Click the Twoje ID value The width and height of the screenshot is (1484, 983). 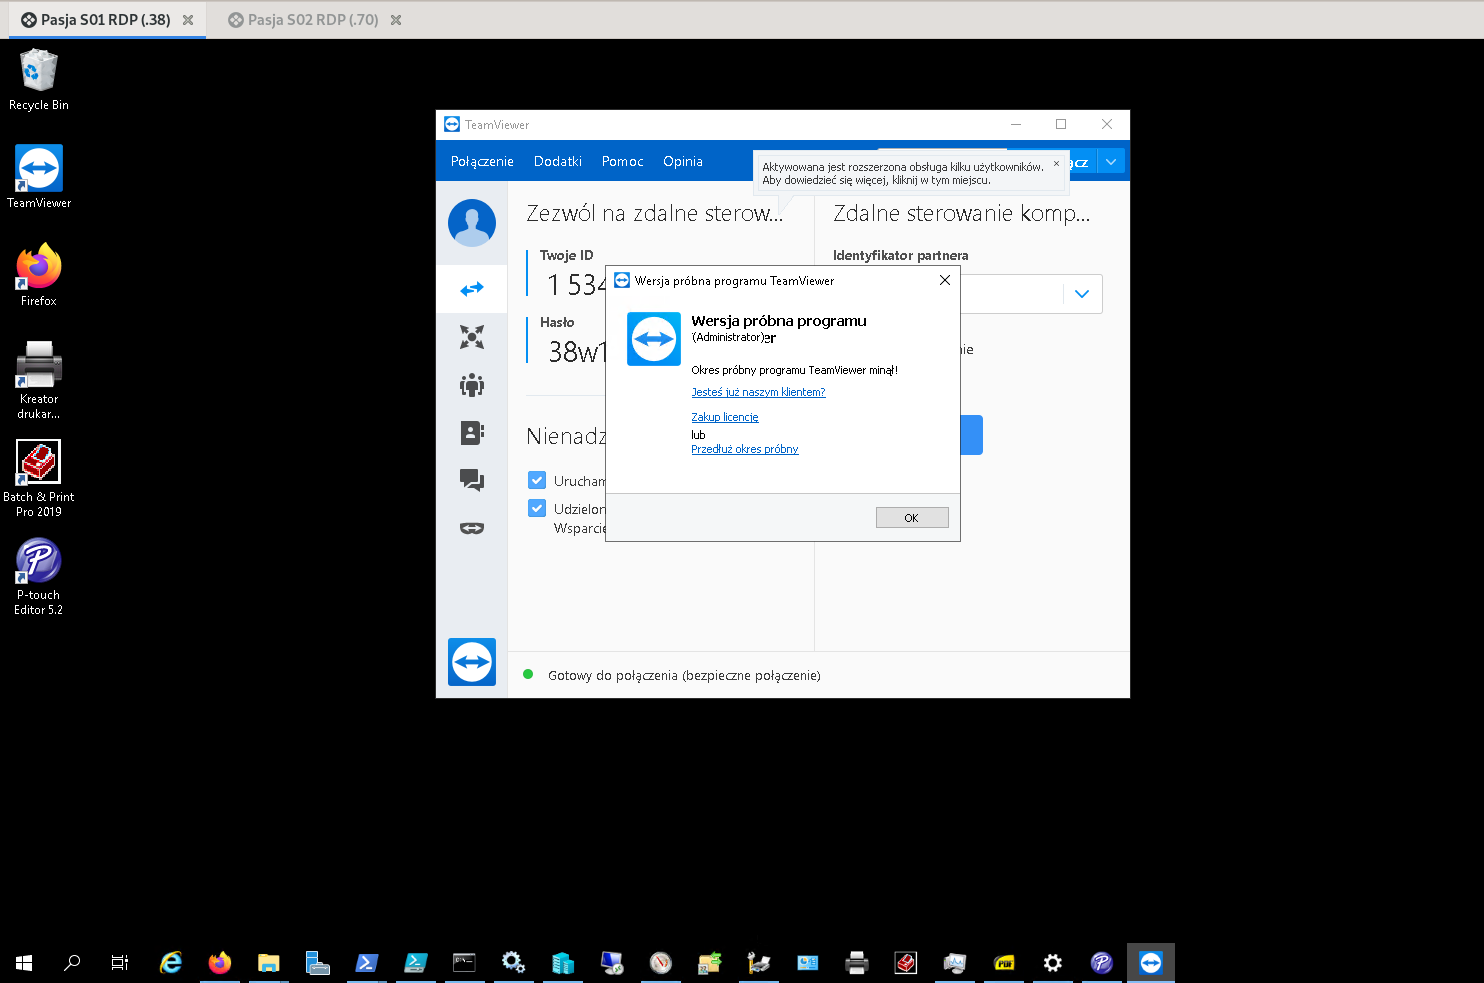tap(576, 285)
